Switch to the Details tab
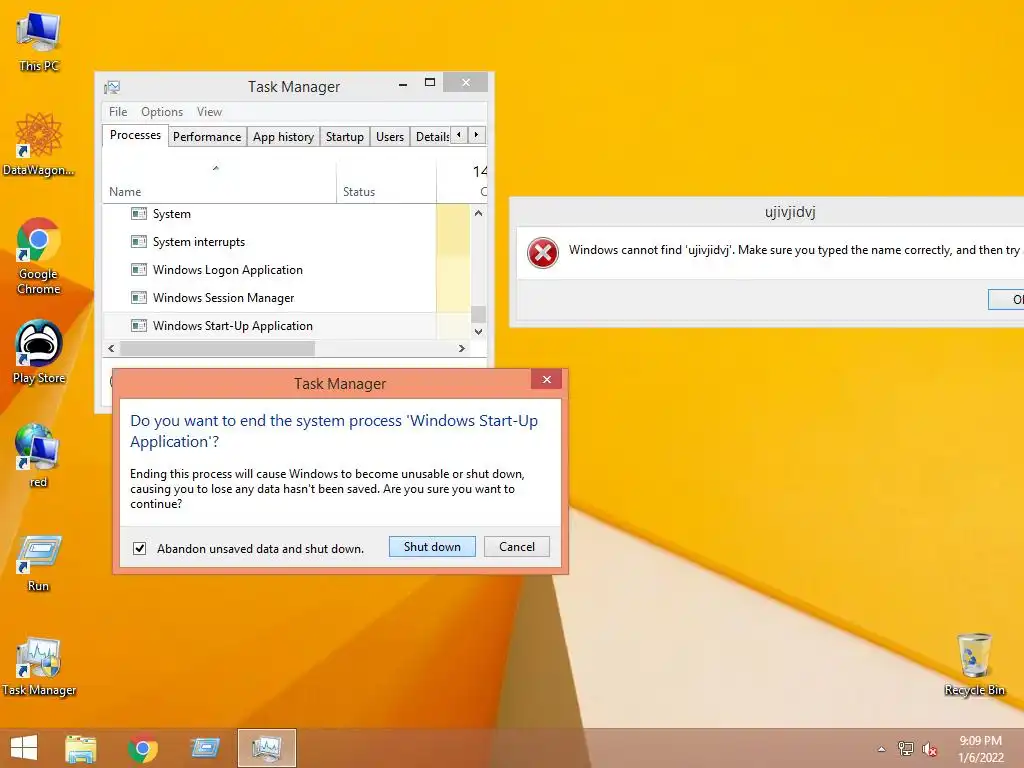 coord(431,136)
